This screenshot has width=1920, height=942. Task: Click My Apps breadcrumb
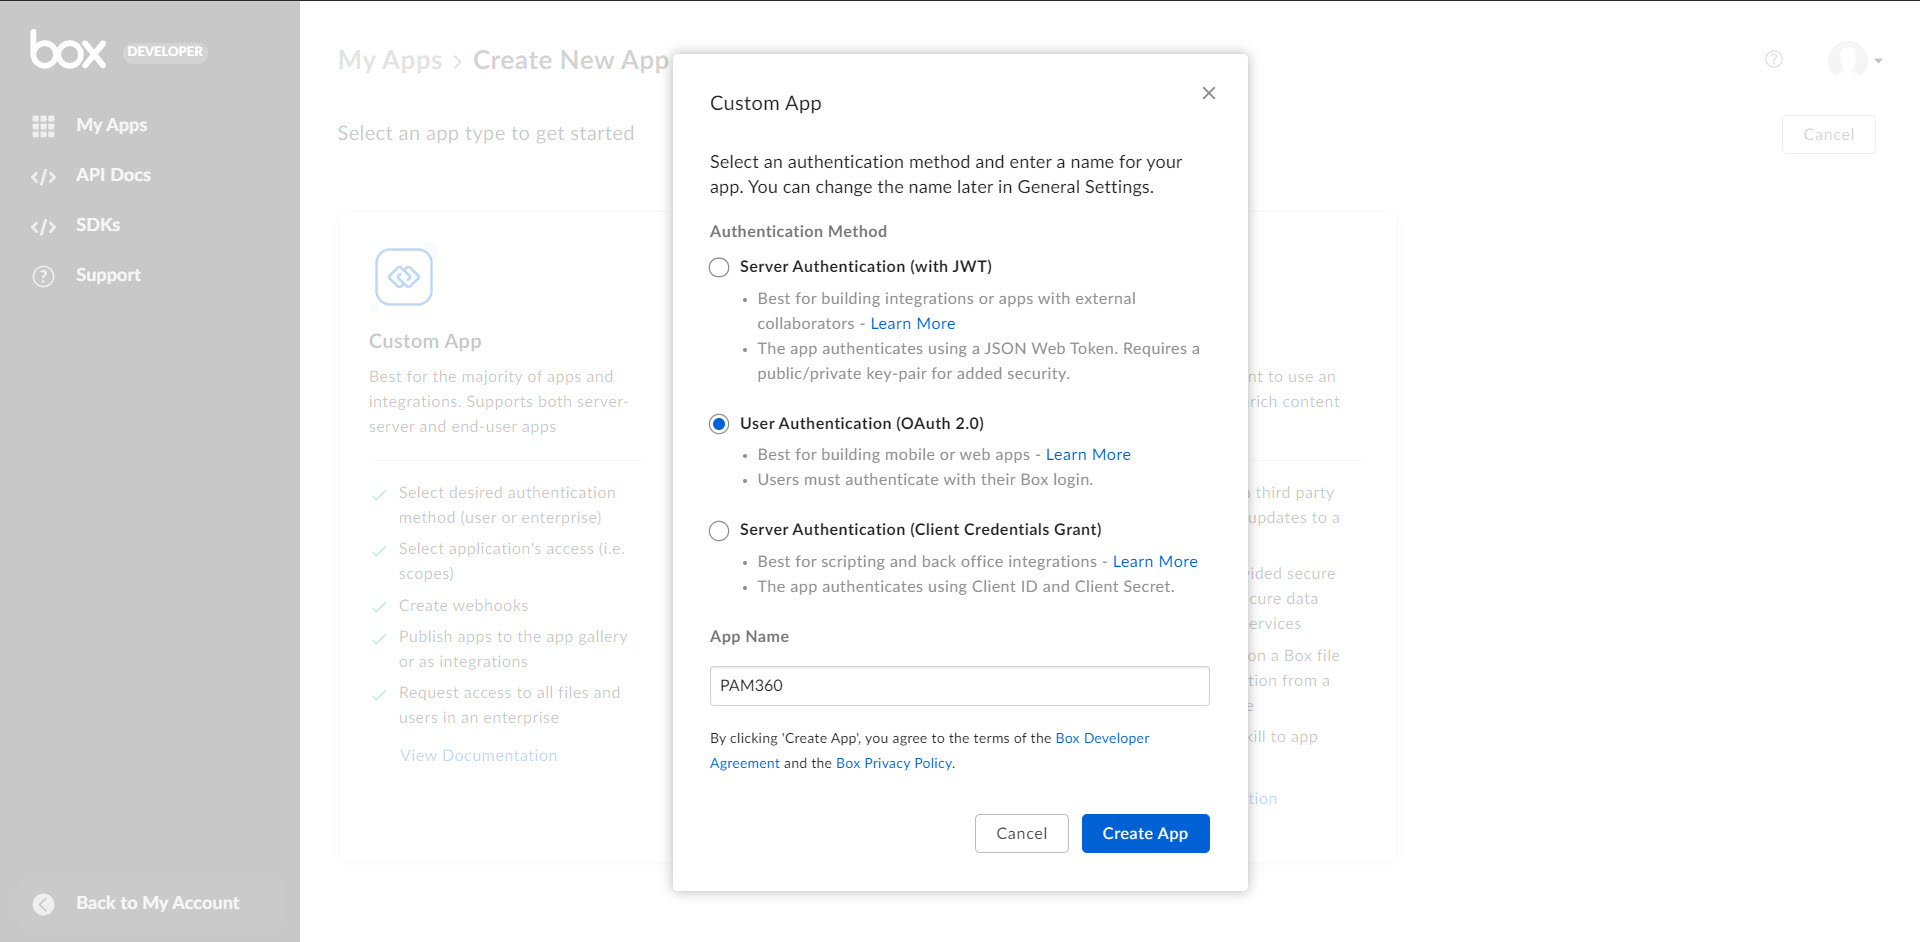coord(390,60)
